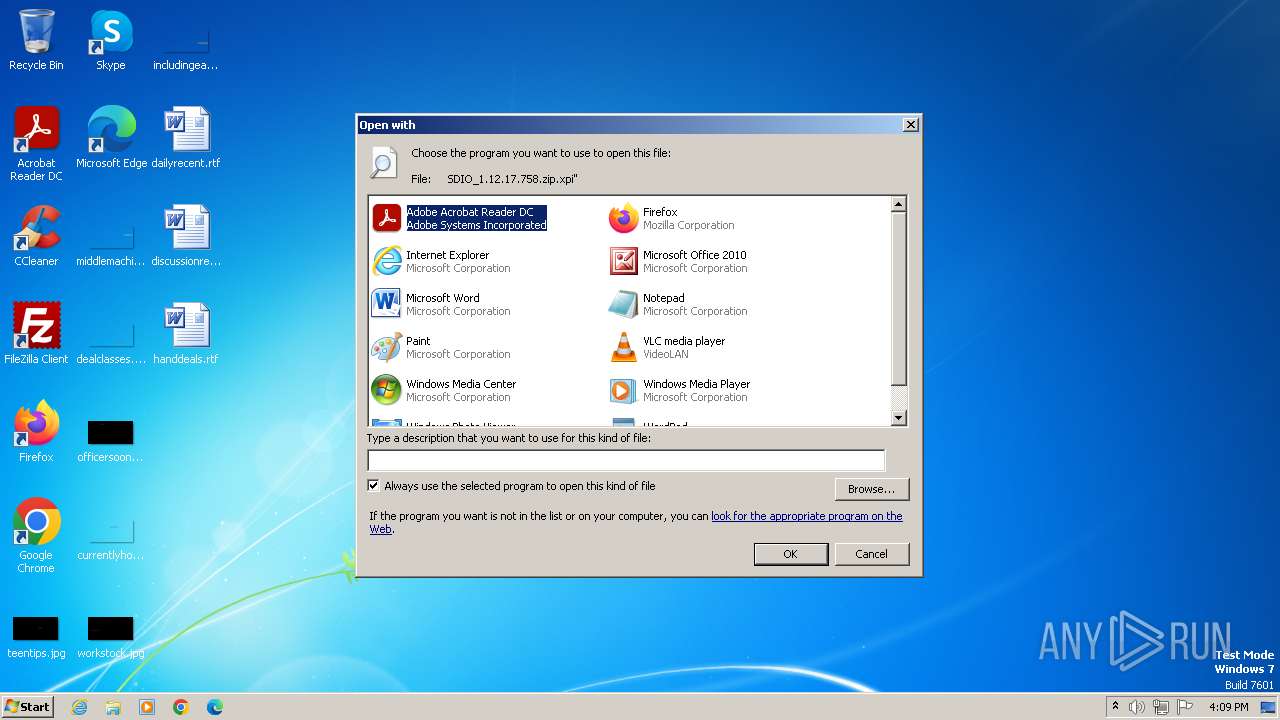Select teentips.jpg desktop file
This screenshot has height=720, width=1280.
tap(36, 636)
